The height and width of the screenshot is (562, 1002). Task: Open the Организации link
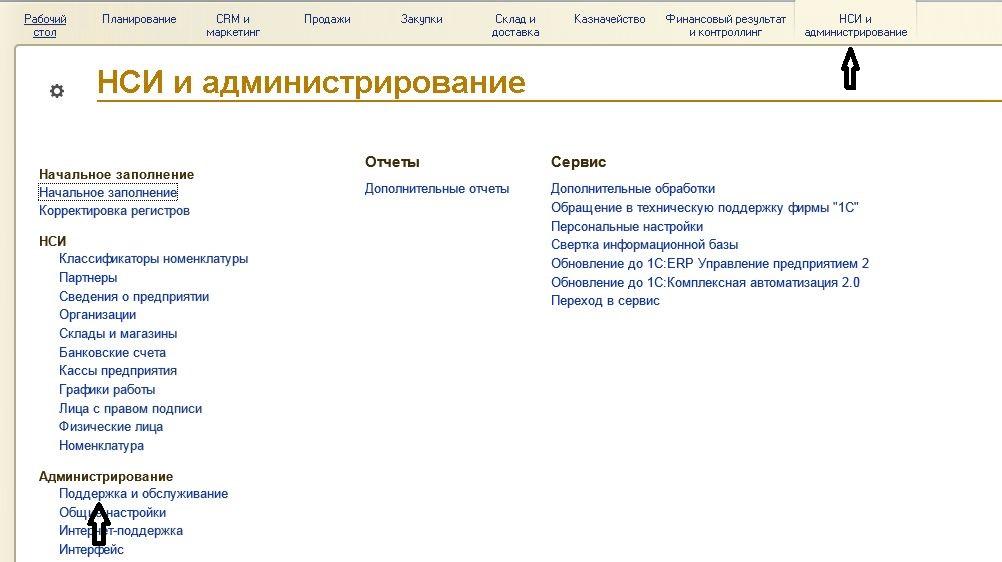[x=98, y=315]
